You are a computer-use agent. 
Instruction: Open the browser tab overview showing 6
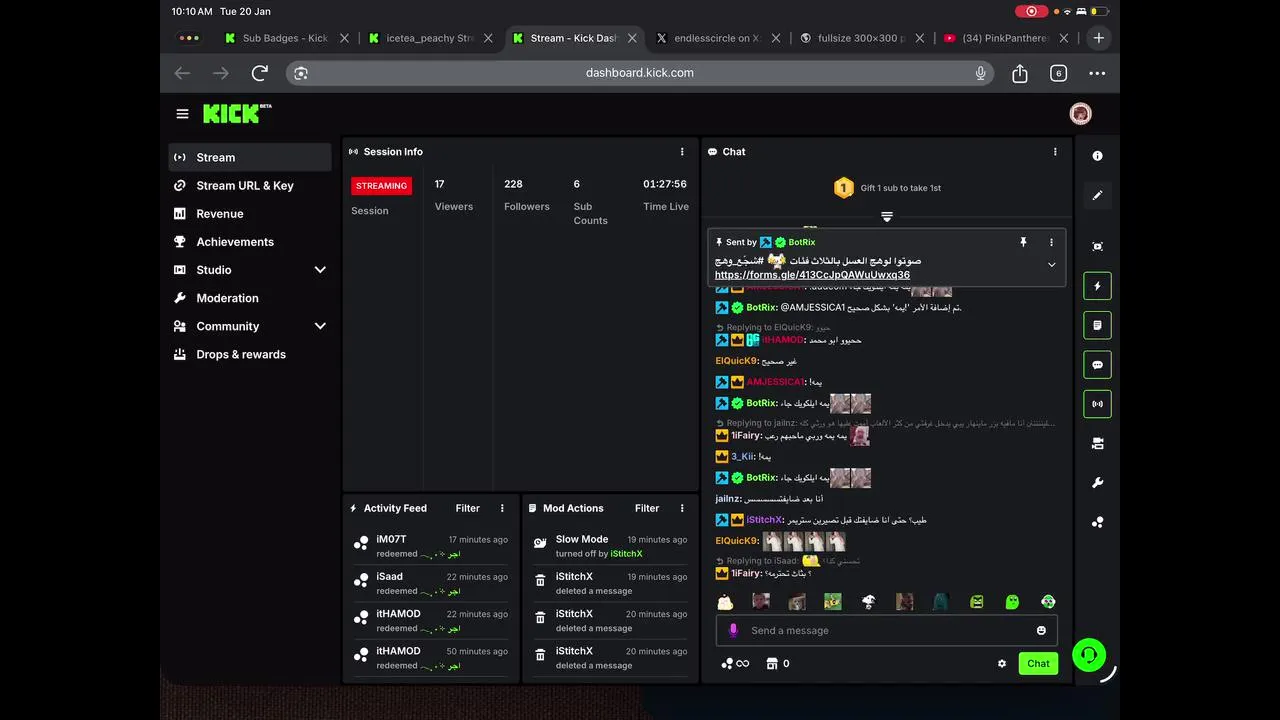pyautogui.click(x=1059, y=73)
